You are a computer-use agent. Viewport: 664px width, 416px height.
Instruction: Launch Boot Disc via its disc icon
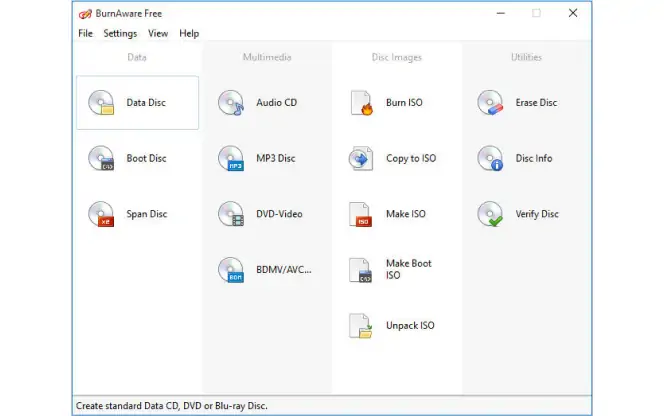pyautogui.click(x=101, y=158)
